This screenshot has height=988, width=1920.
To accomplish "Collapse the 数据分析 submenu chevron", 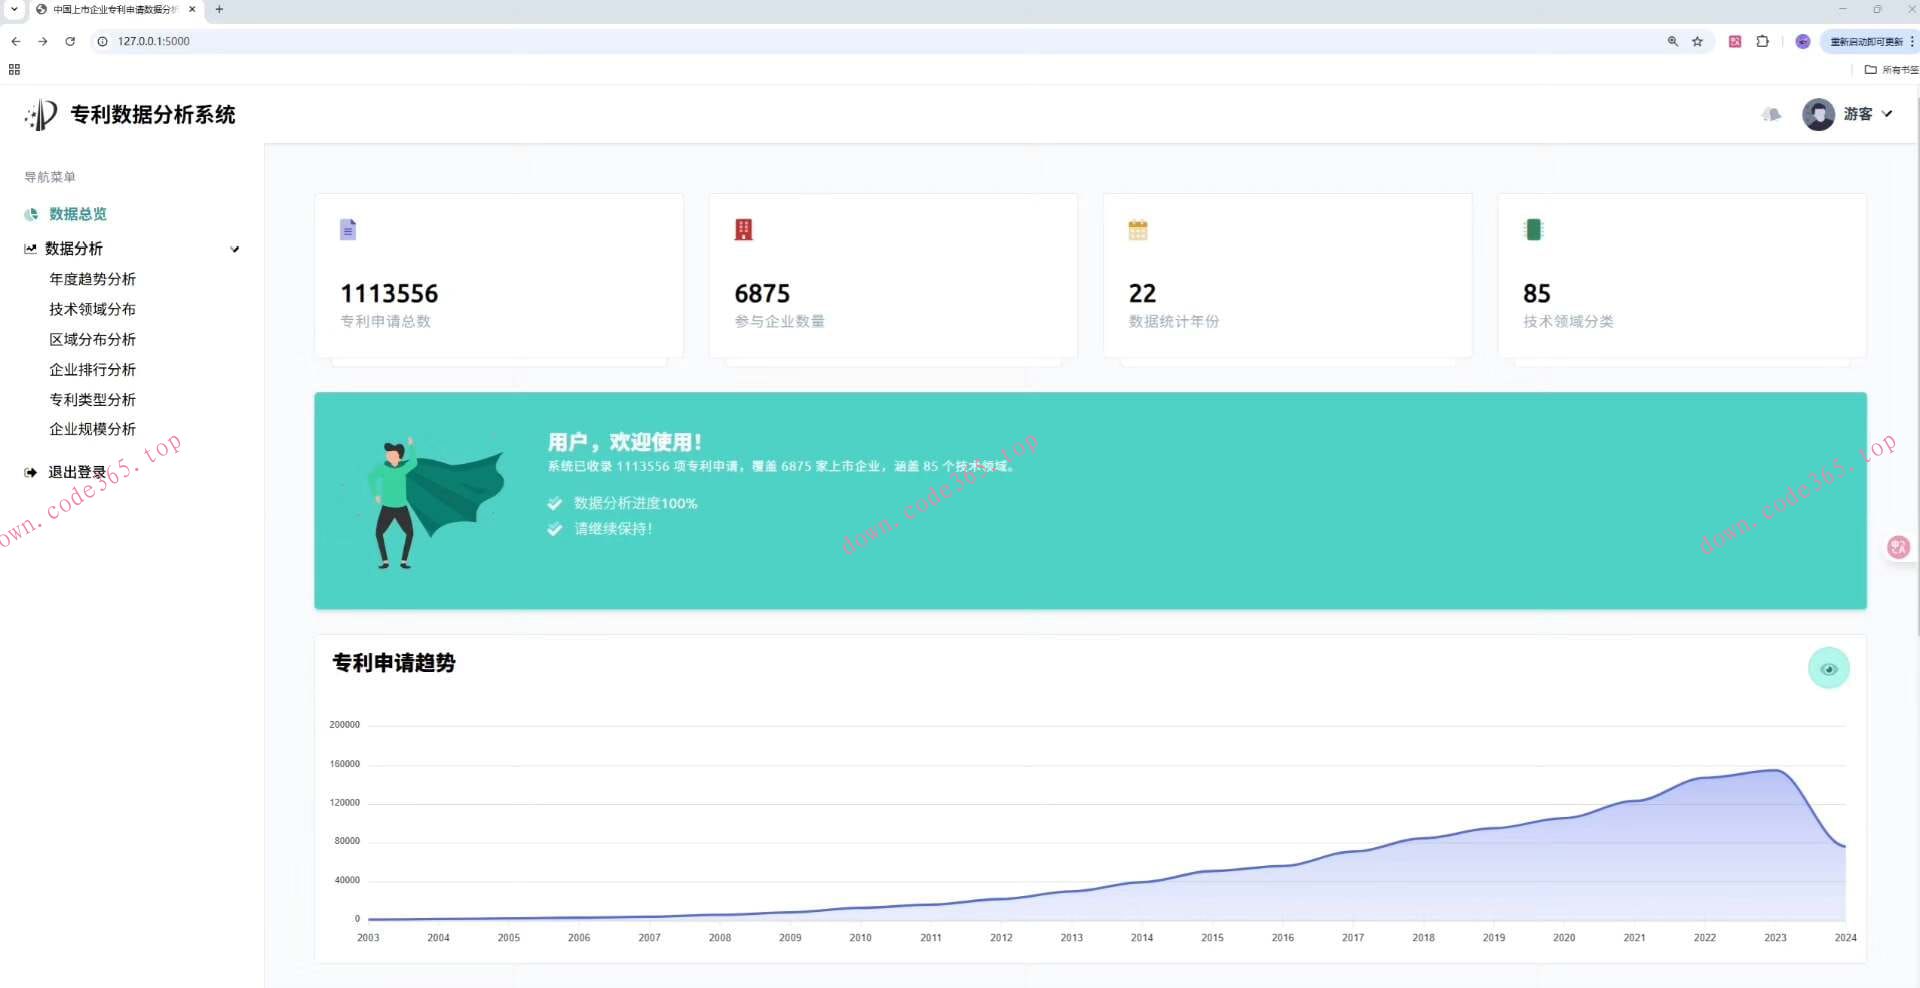I will point(234,248).
